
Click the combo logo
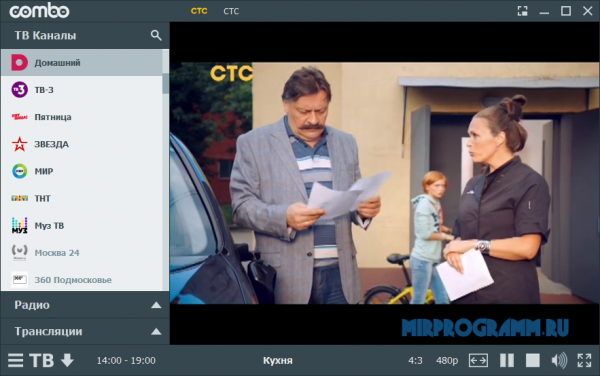tap(39, 11)
